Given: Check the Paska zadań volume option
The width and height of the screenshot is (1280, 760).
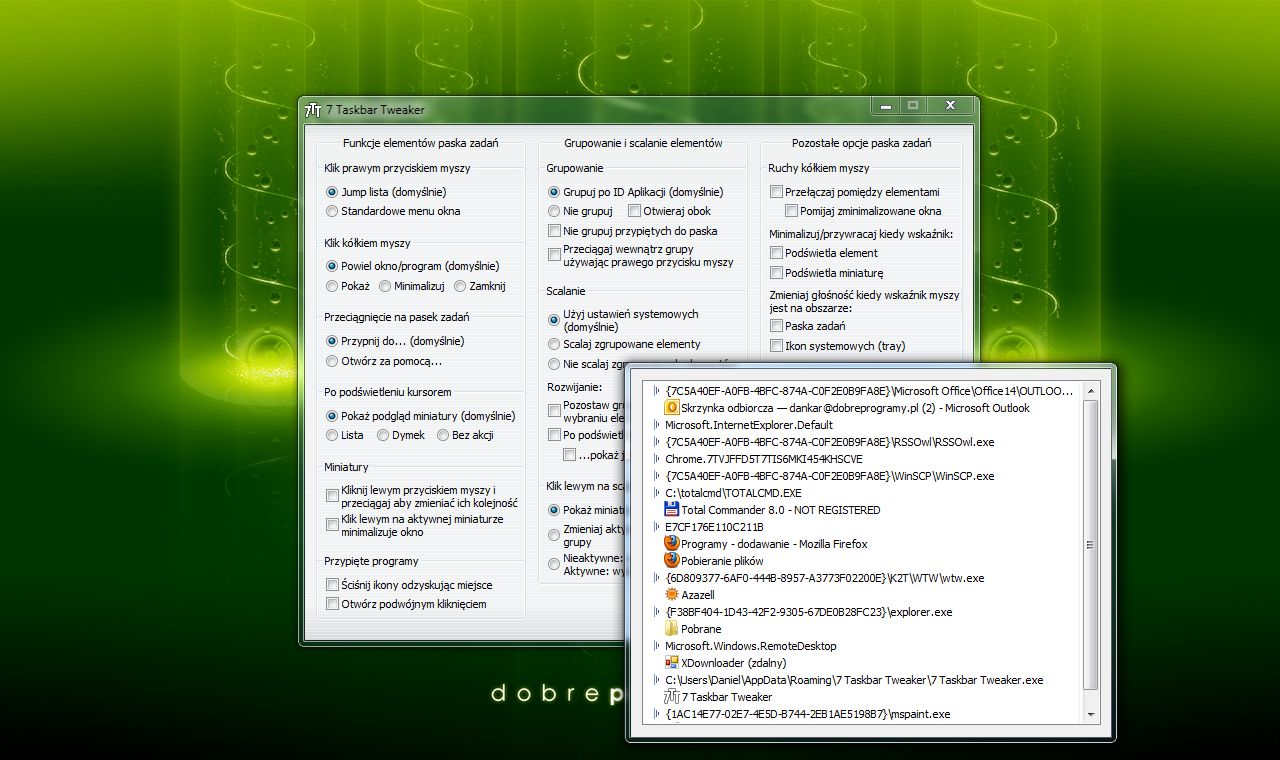Looking at the screenshot, I should click(x=776, y=326).
